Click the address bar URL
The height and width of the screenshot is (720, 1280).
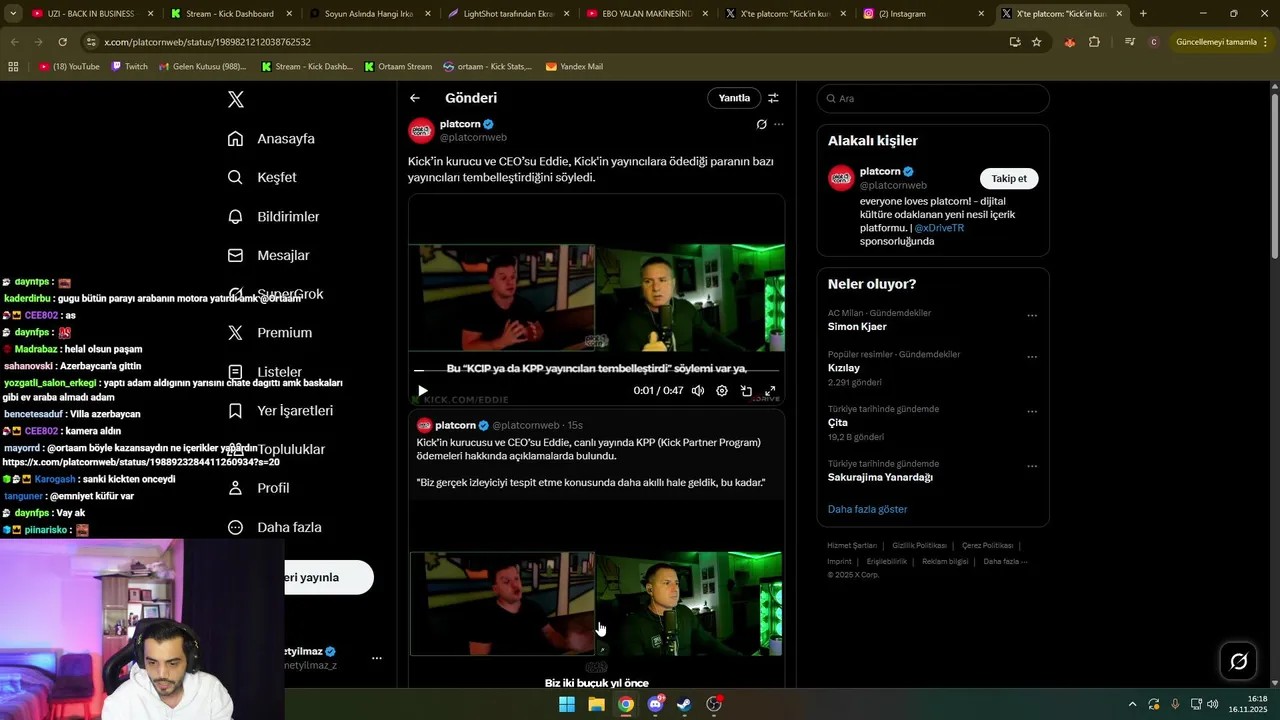[207, 42]
